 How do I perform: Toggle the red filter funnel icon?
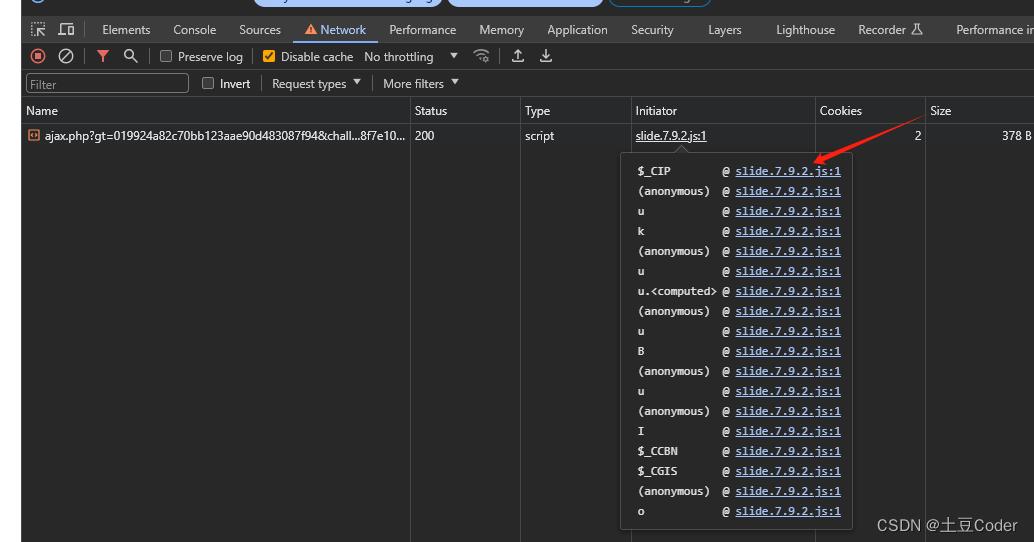pos(103,57)
